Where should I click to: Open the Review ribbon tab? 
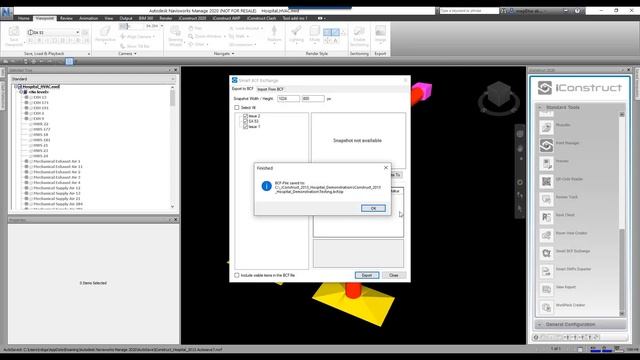point(66,18)
